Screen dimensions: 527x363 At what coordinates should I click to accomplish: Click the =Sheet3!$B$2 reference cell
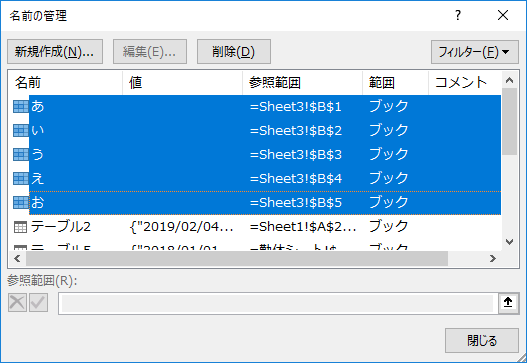click(x=296, y=131)
